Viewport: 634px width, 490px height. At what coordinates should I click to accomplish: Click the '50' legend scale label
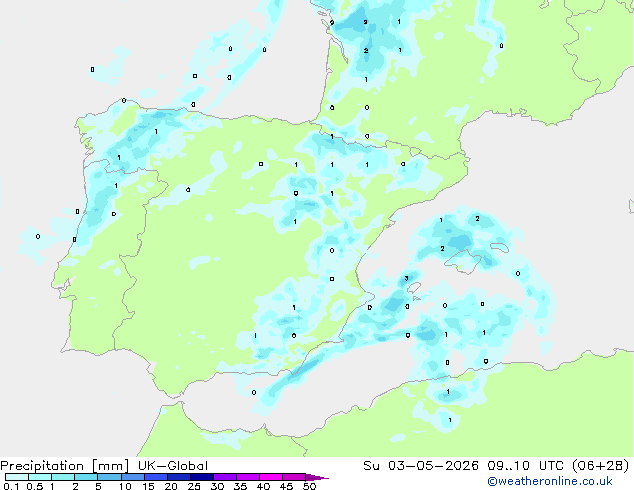pos(309,486)
